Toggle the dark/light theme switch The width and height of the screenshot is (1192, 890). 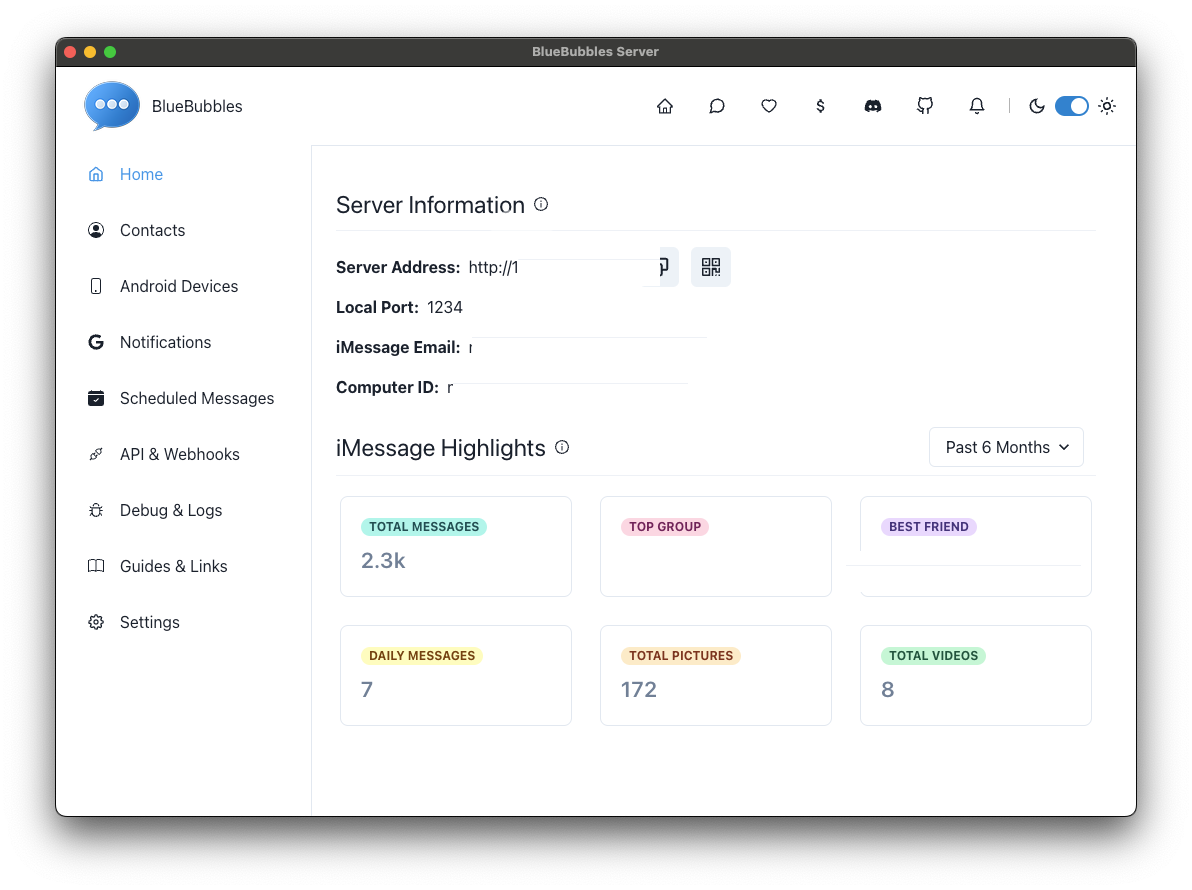tap(1072, 106)
